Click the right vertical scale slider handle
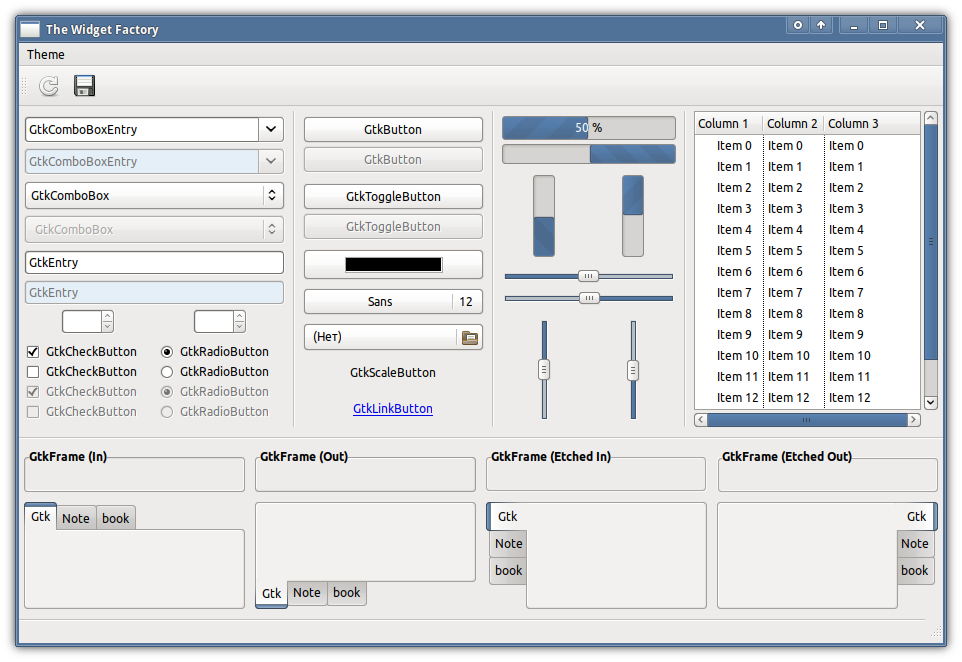The height and width of the screenshot is (662, 962). tap(633, 371)
